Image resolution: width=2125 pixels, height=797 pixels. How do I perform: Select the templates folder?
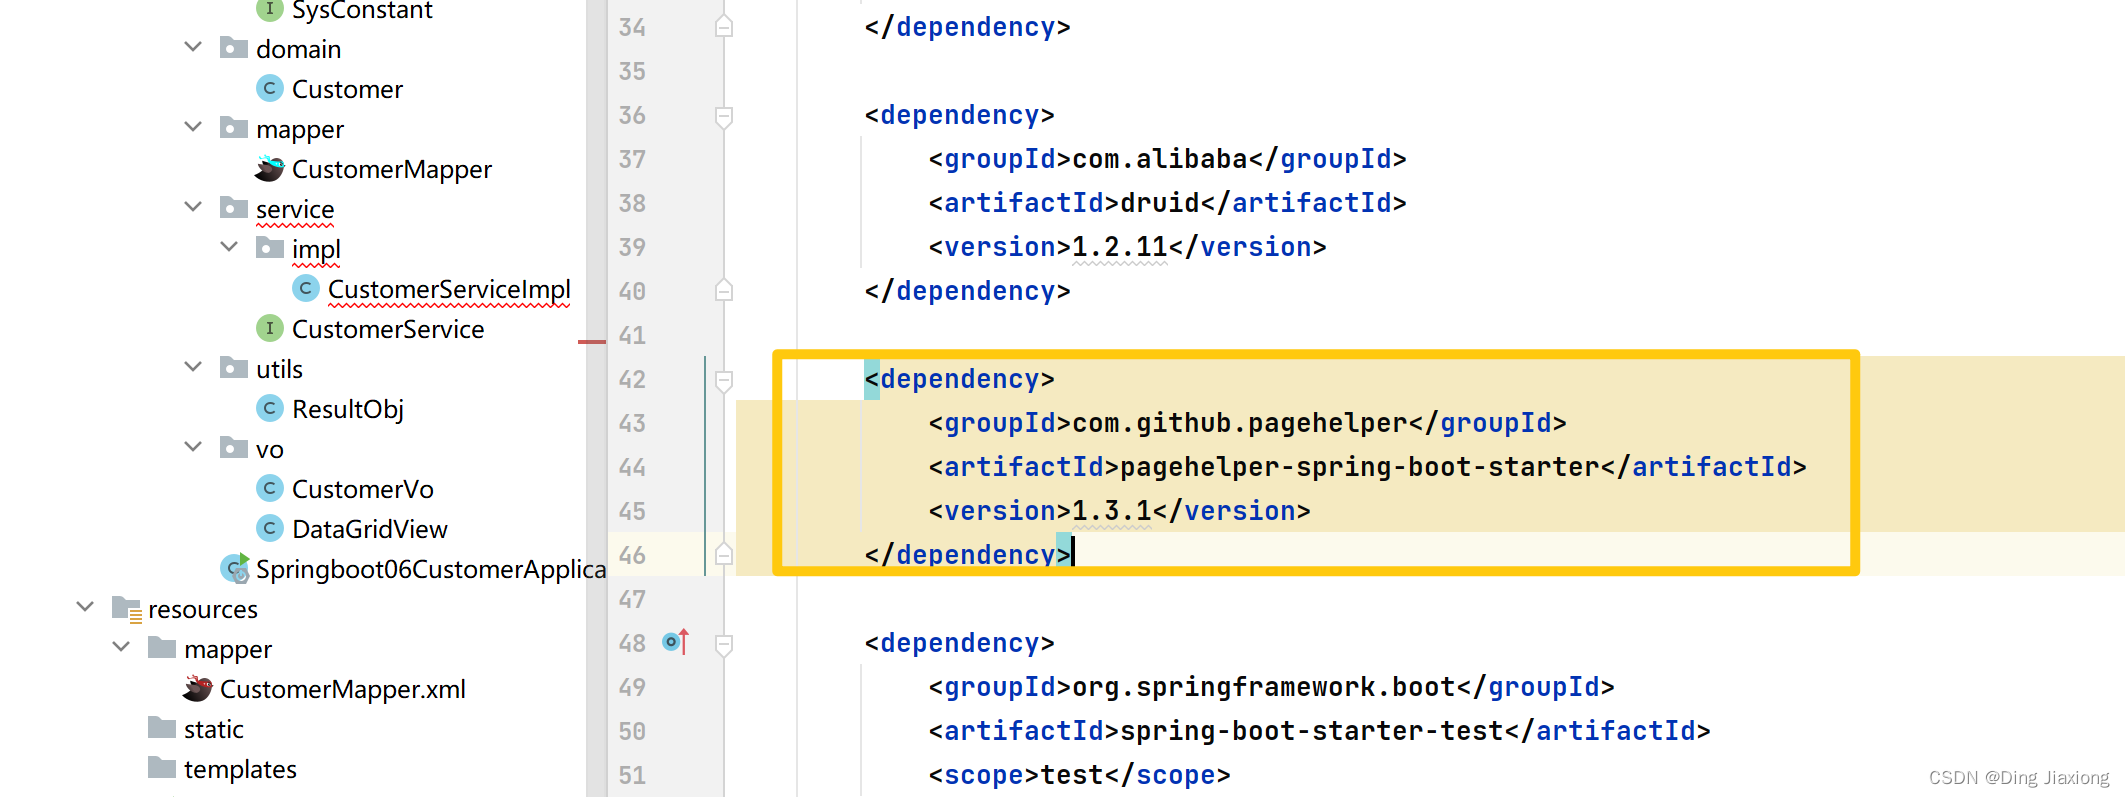click(240, 769)
